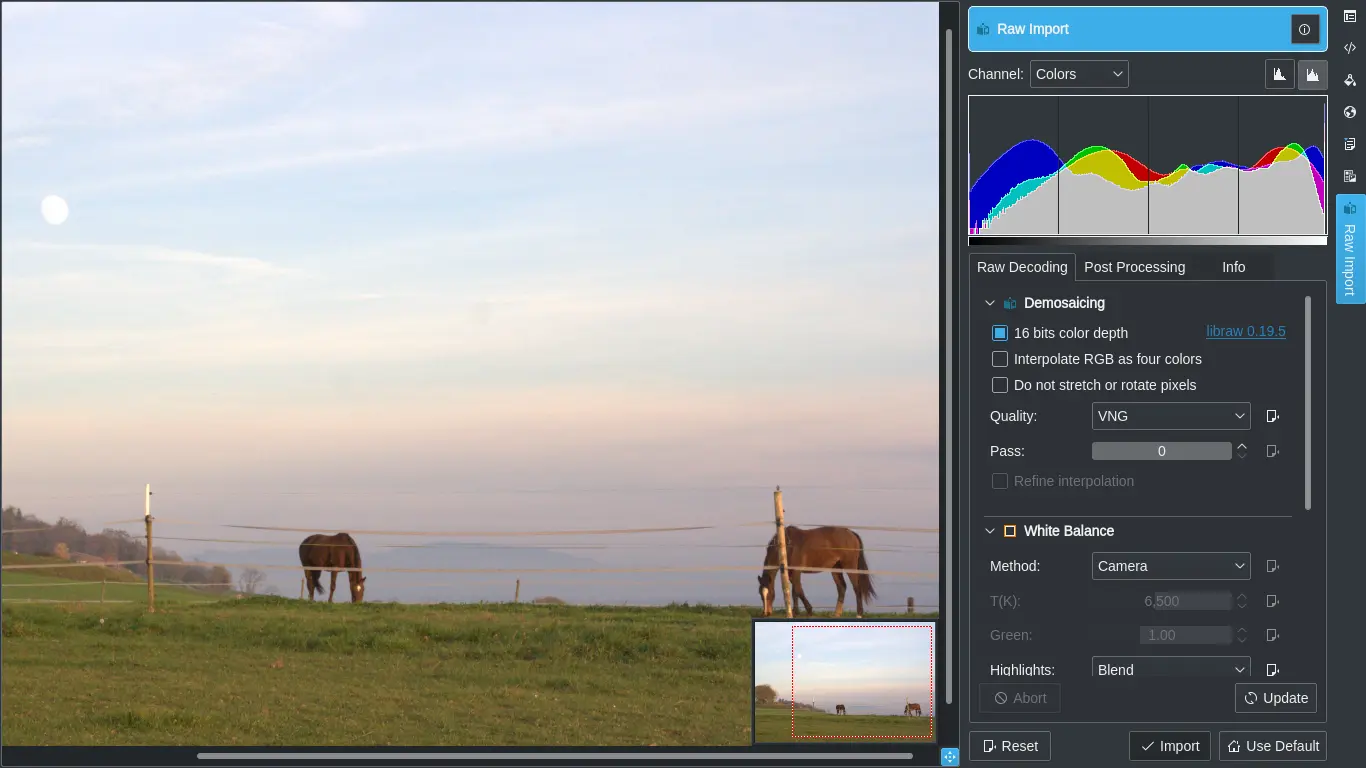Click the info icon in Raw Import header
Image resolution: width=1366 pixels, height=768 pixels.
[1305, 29]
